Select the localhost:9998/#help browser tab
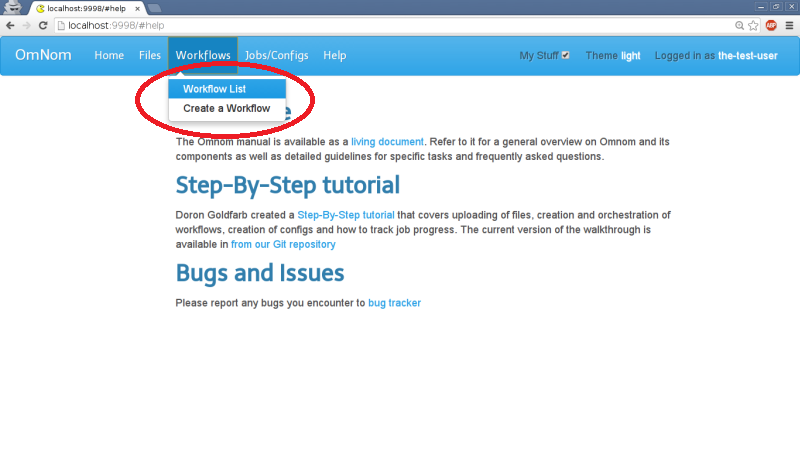800x450 pixels. tap(88, 9)
